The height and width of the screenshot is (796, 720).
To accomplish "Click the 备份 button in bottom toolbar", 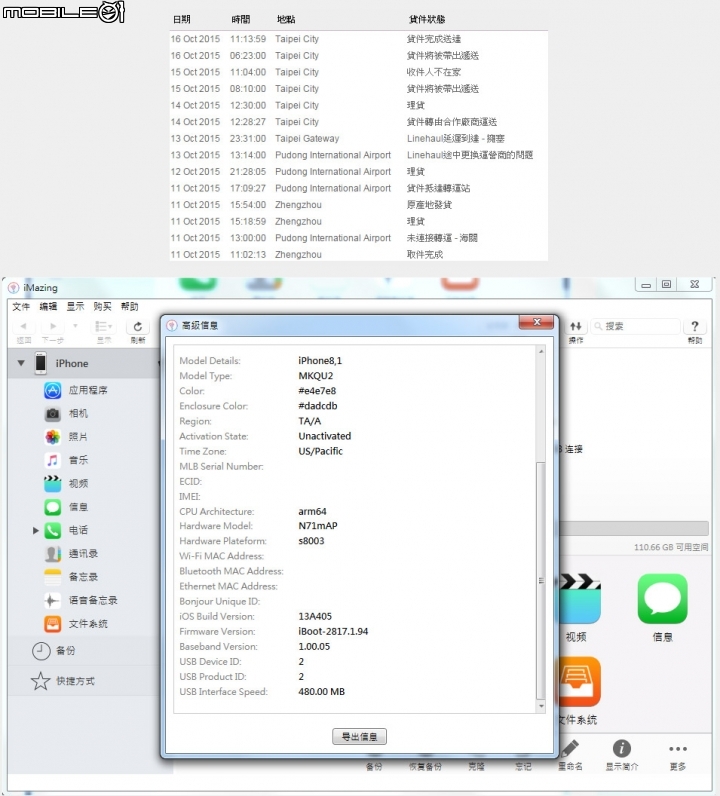I will tap(374, 767).
